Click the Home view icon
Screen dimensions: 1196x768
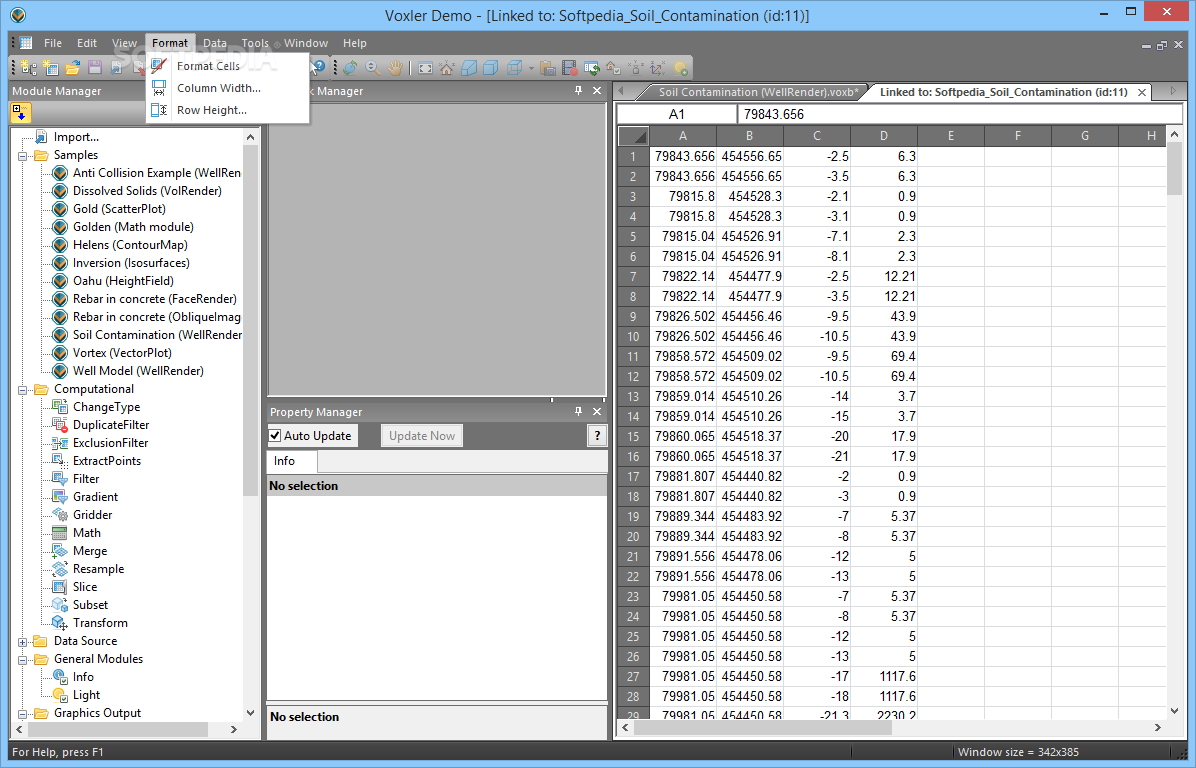coord(447,68)
